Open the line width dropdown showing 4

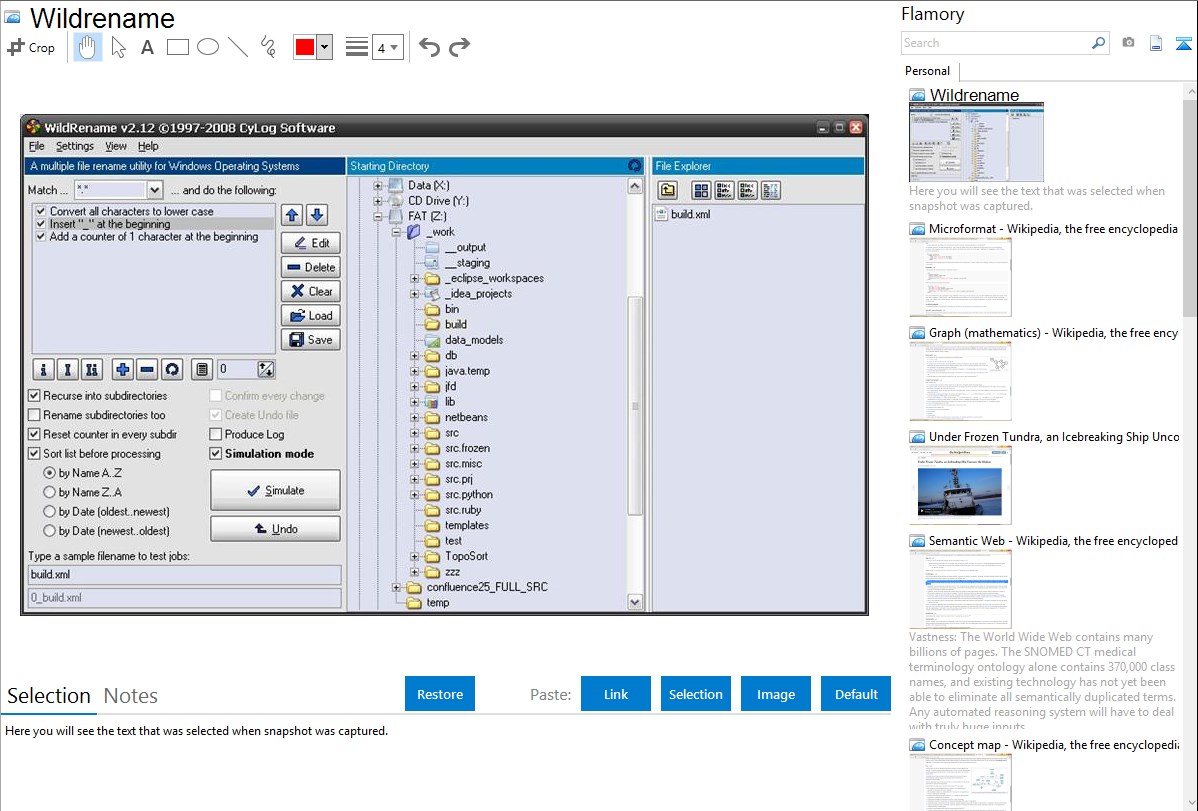[387, 47]
